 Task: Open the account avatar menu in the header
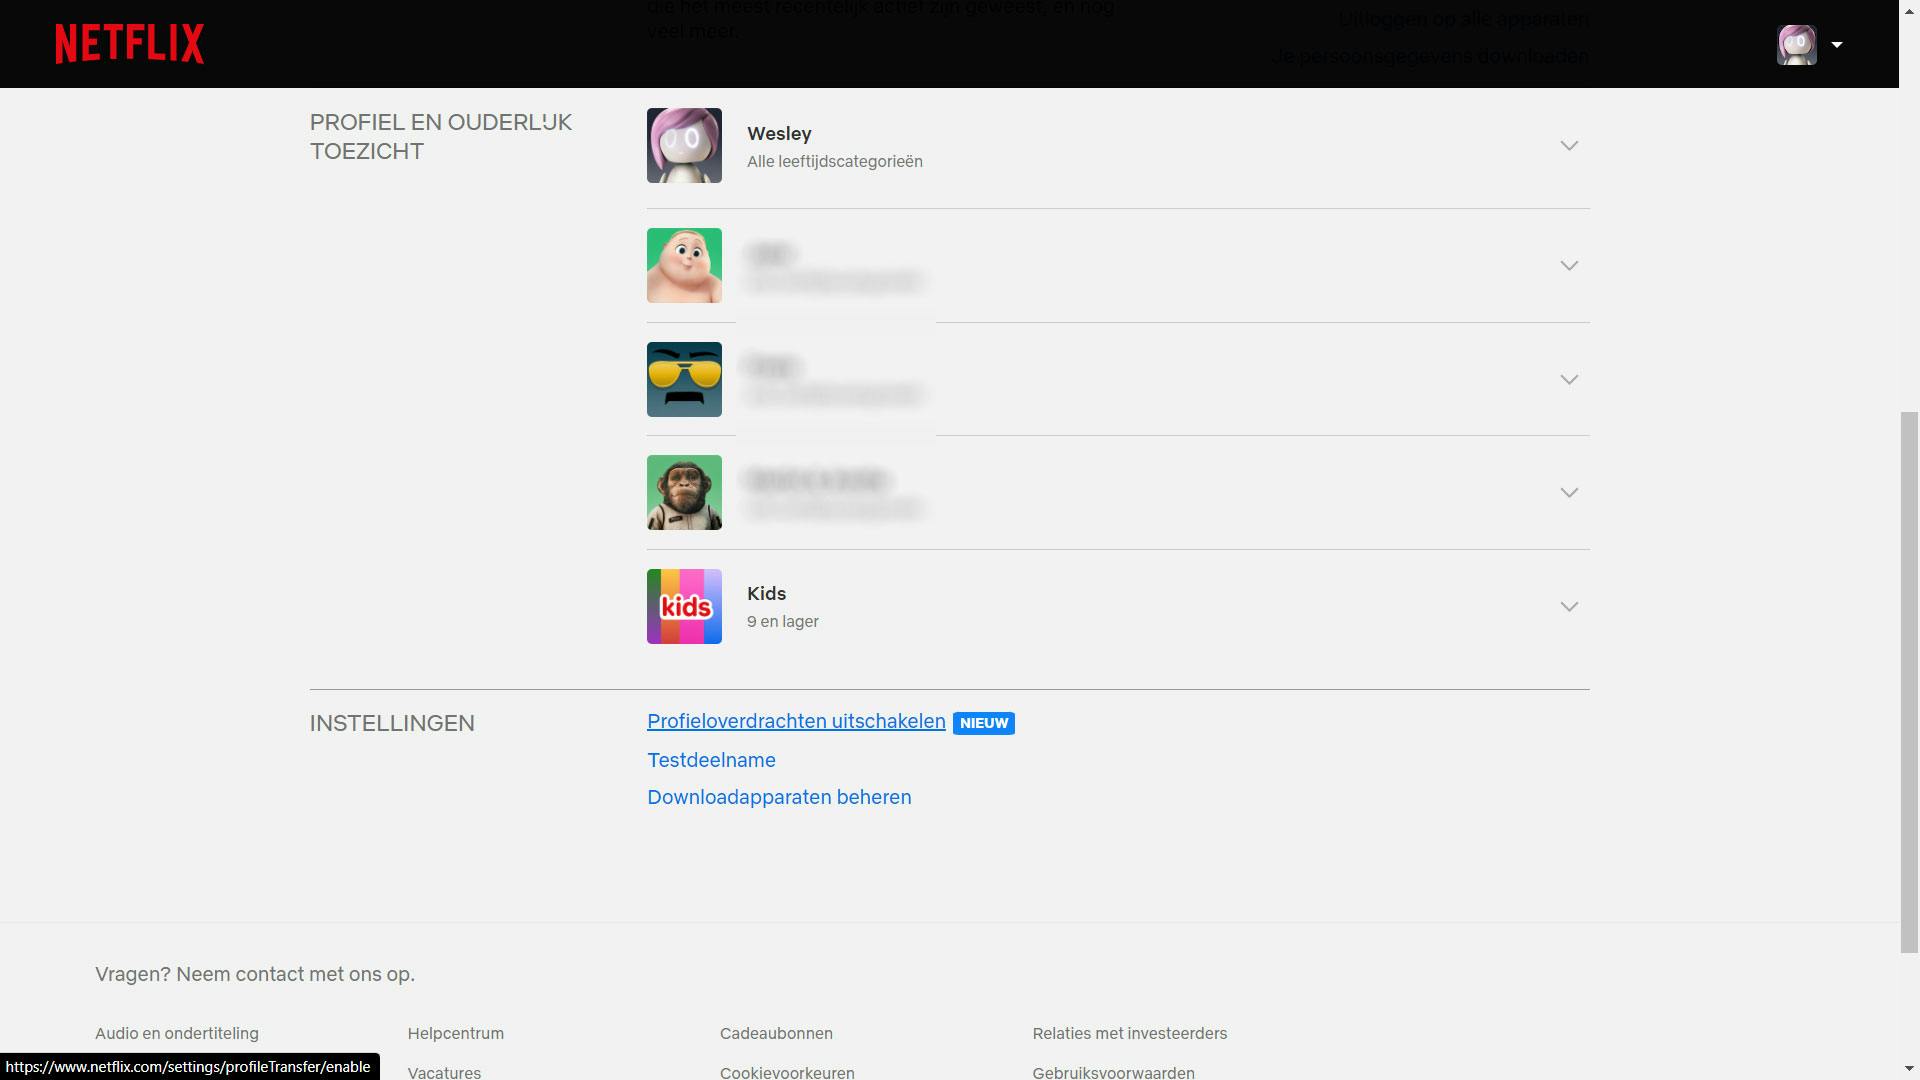click(x=1796, y=45)
